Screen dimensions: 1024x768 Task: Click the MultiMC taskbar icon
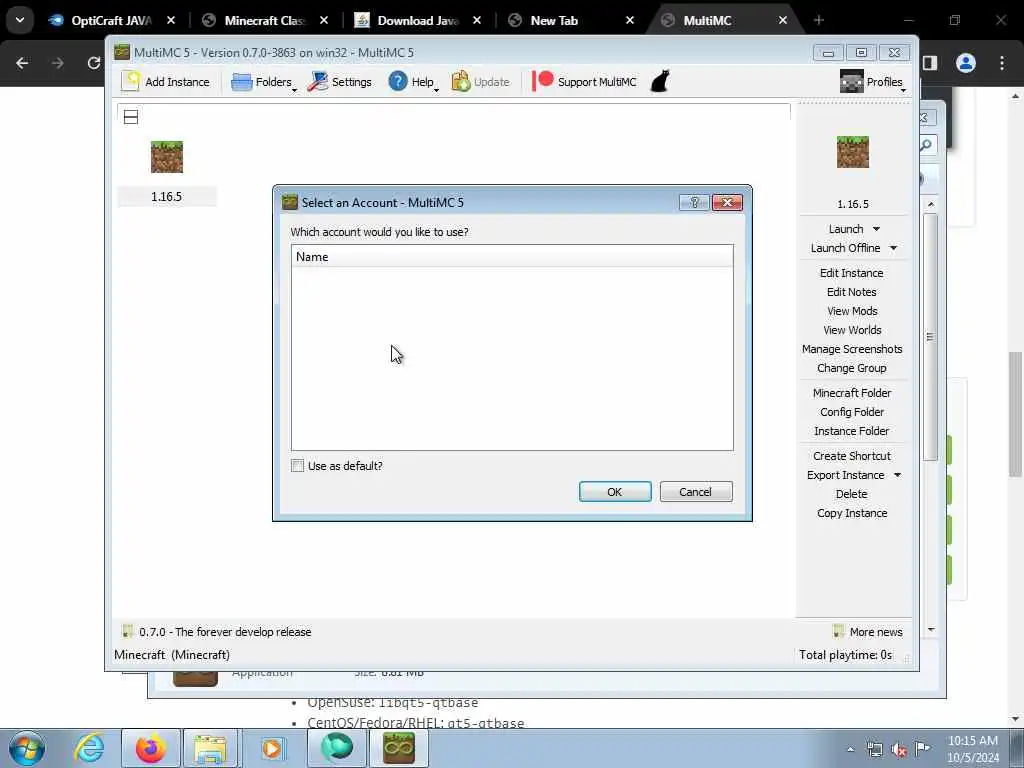[399, 748]
